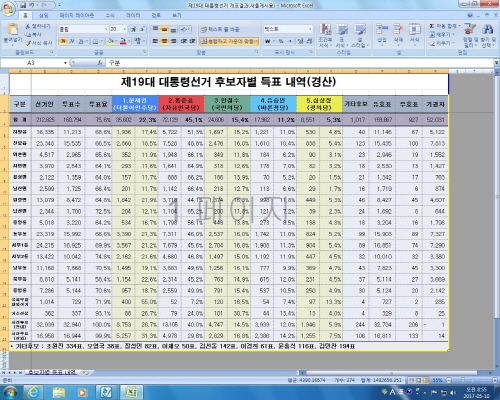Image resolution: width=500 pixels, height=400 pixels.
Task: Open text orientation options
Action: pos(185,29)
